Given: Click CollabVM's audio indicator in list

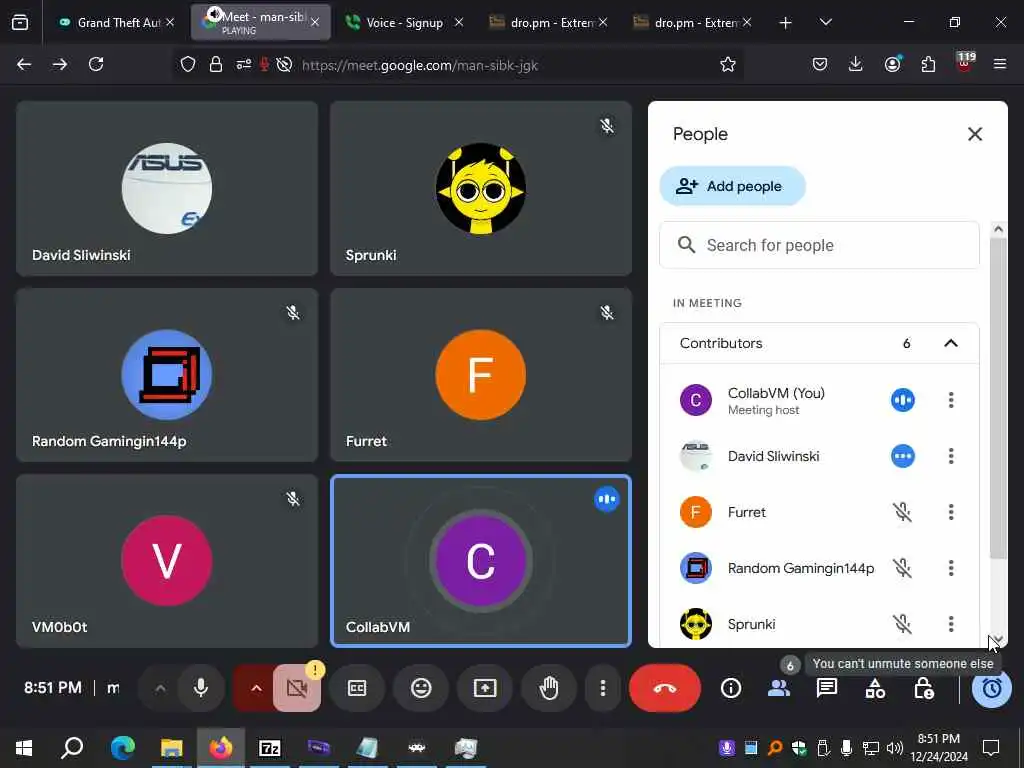Looking at the screenshot, I should point(903,400).
